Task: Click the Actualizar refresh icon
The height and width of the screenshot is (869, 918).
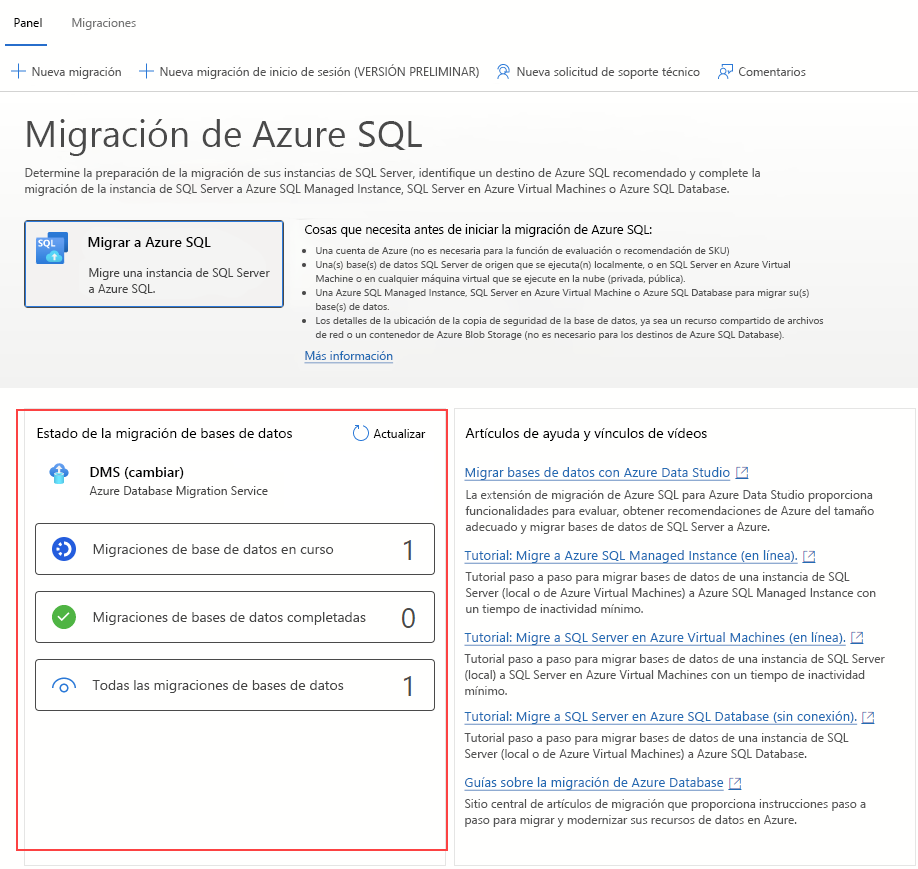Action: point(358,434)
